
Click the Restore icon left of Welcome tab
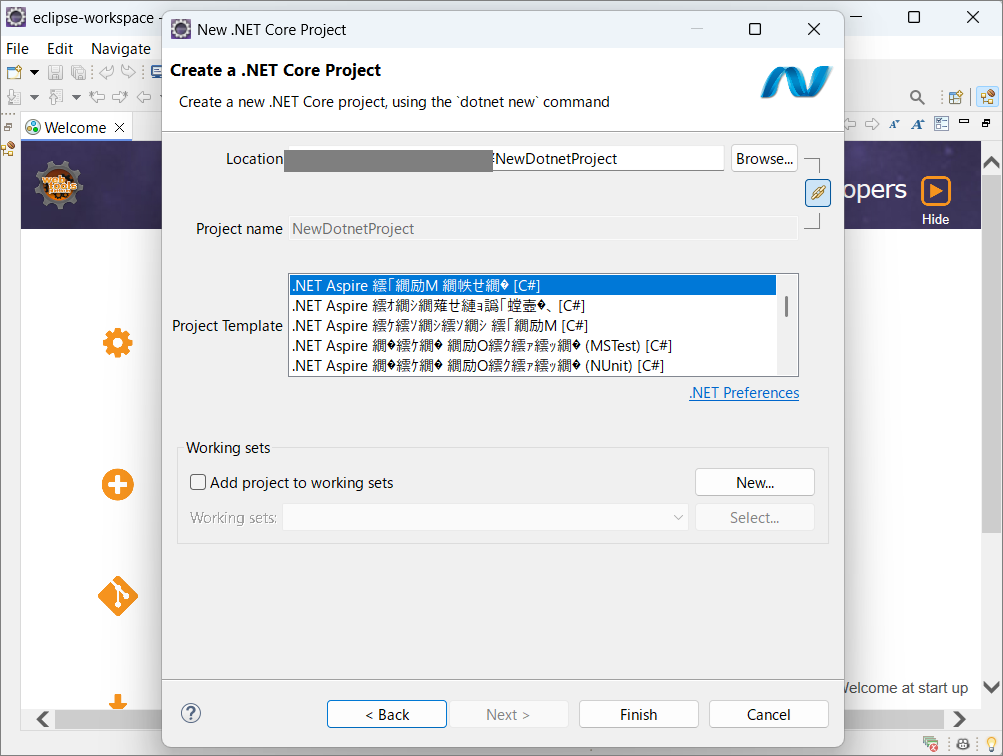(x=8, y=127)
